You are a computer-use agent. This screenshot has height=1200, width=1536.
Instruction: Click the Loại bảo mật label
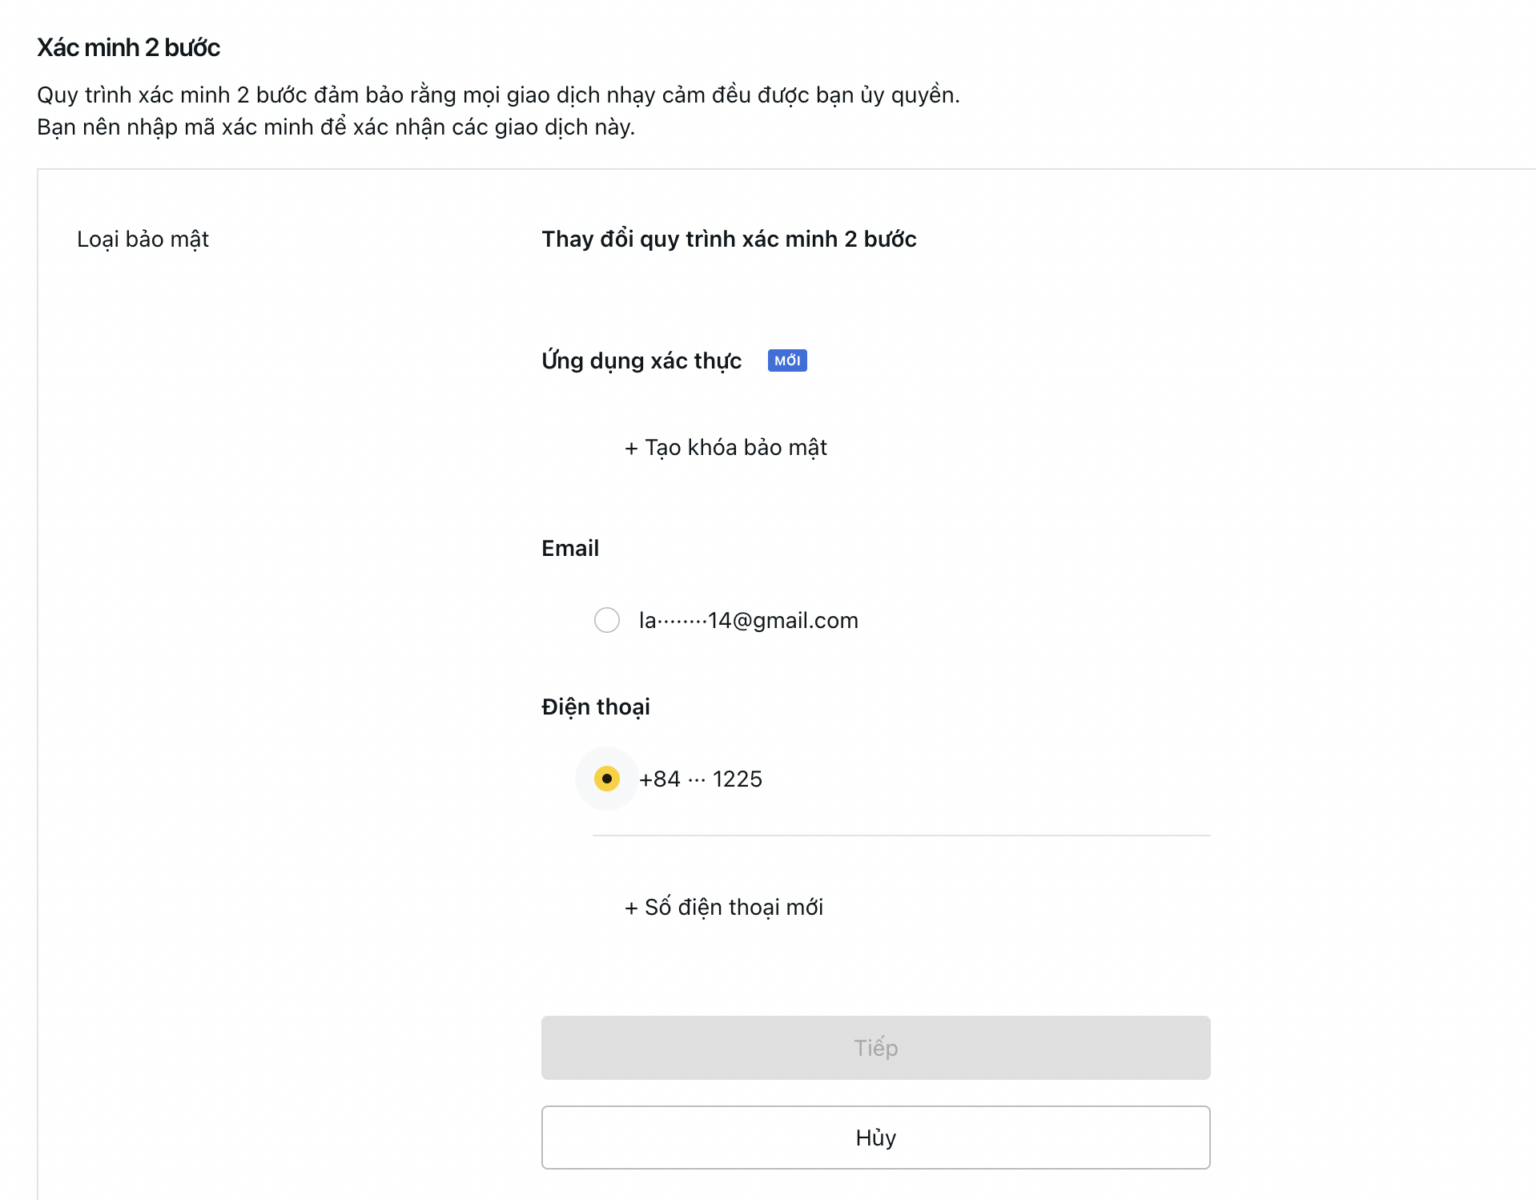[x=143, y=239]
